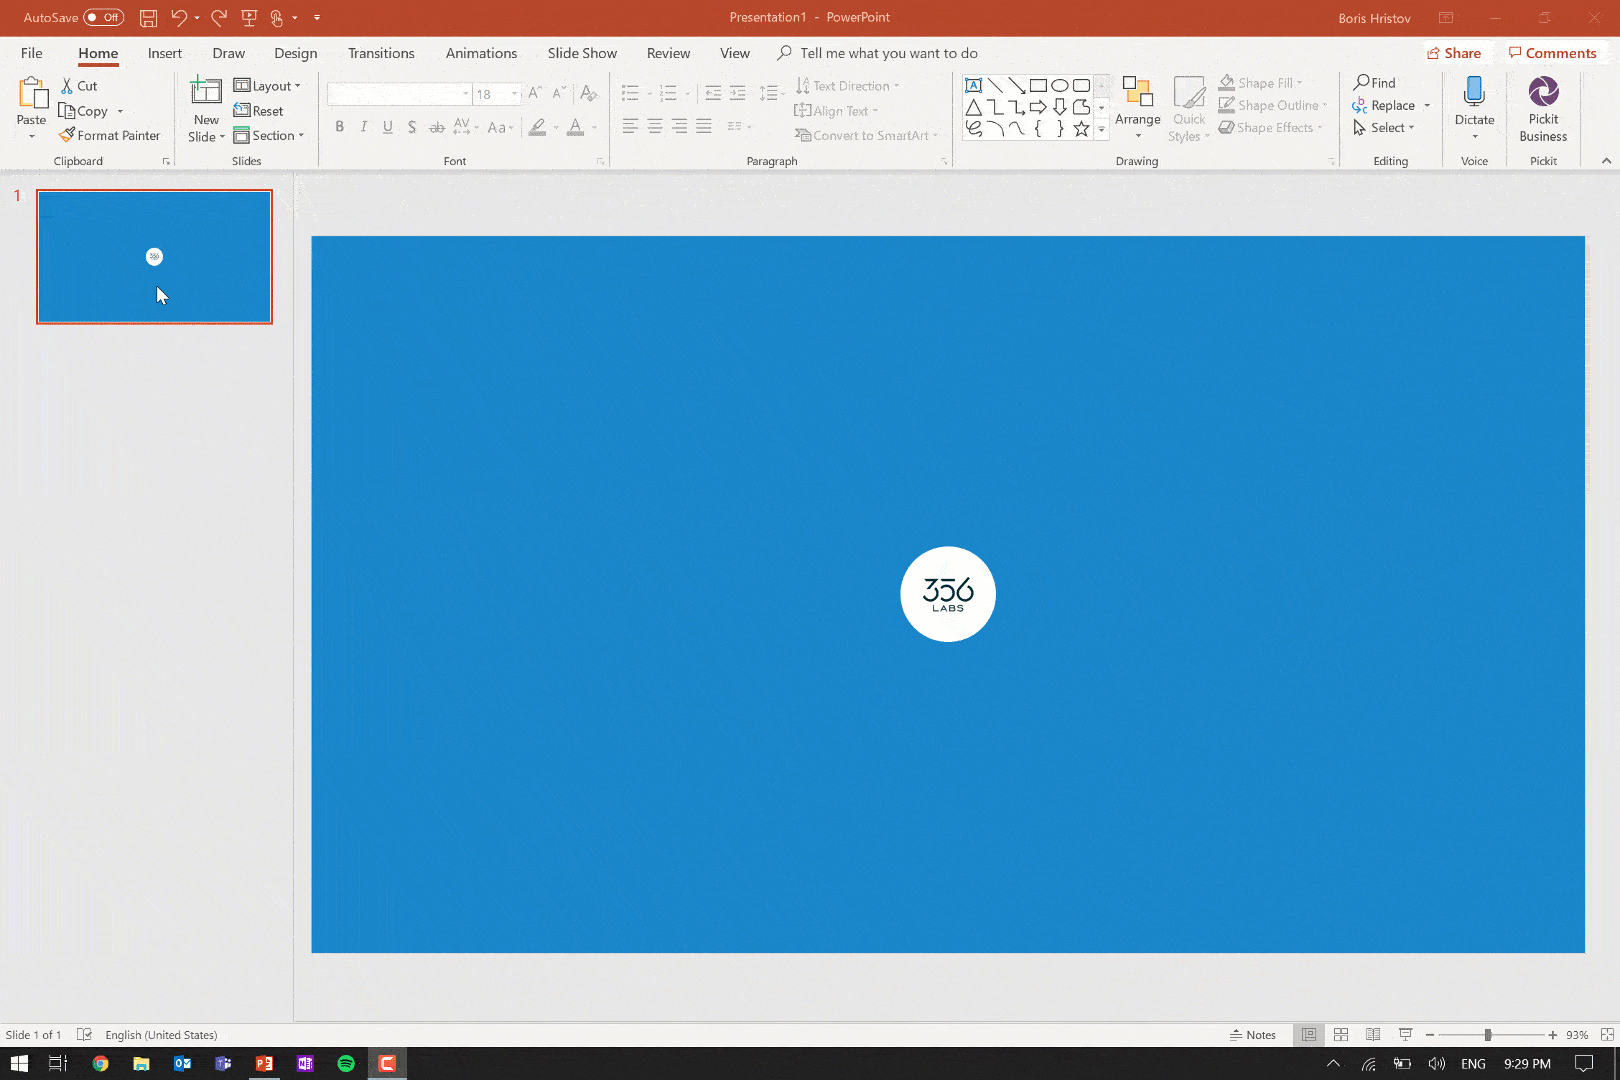This screenshot has height=1080, width=1620.
Task: Collapse the ribbon with chevron
Action: coord(1606,160)
